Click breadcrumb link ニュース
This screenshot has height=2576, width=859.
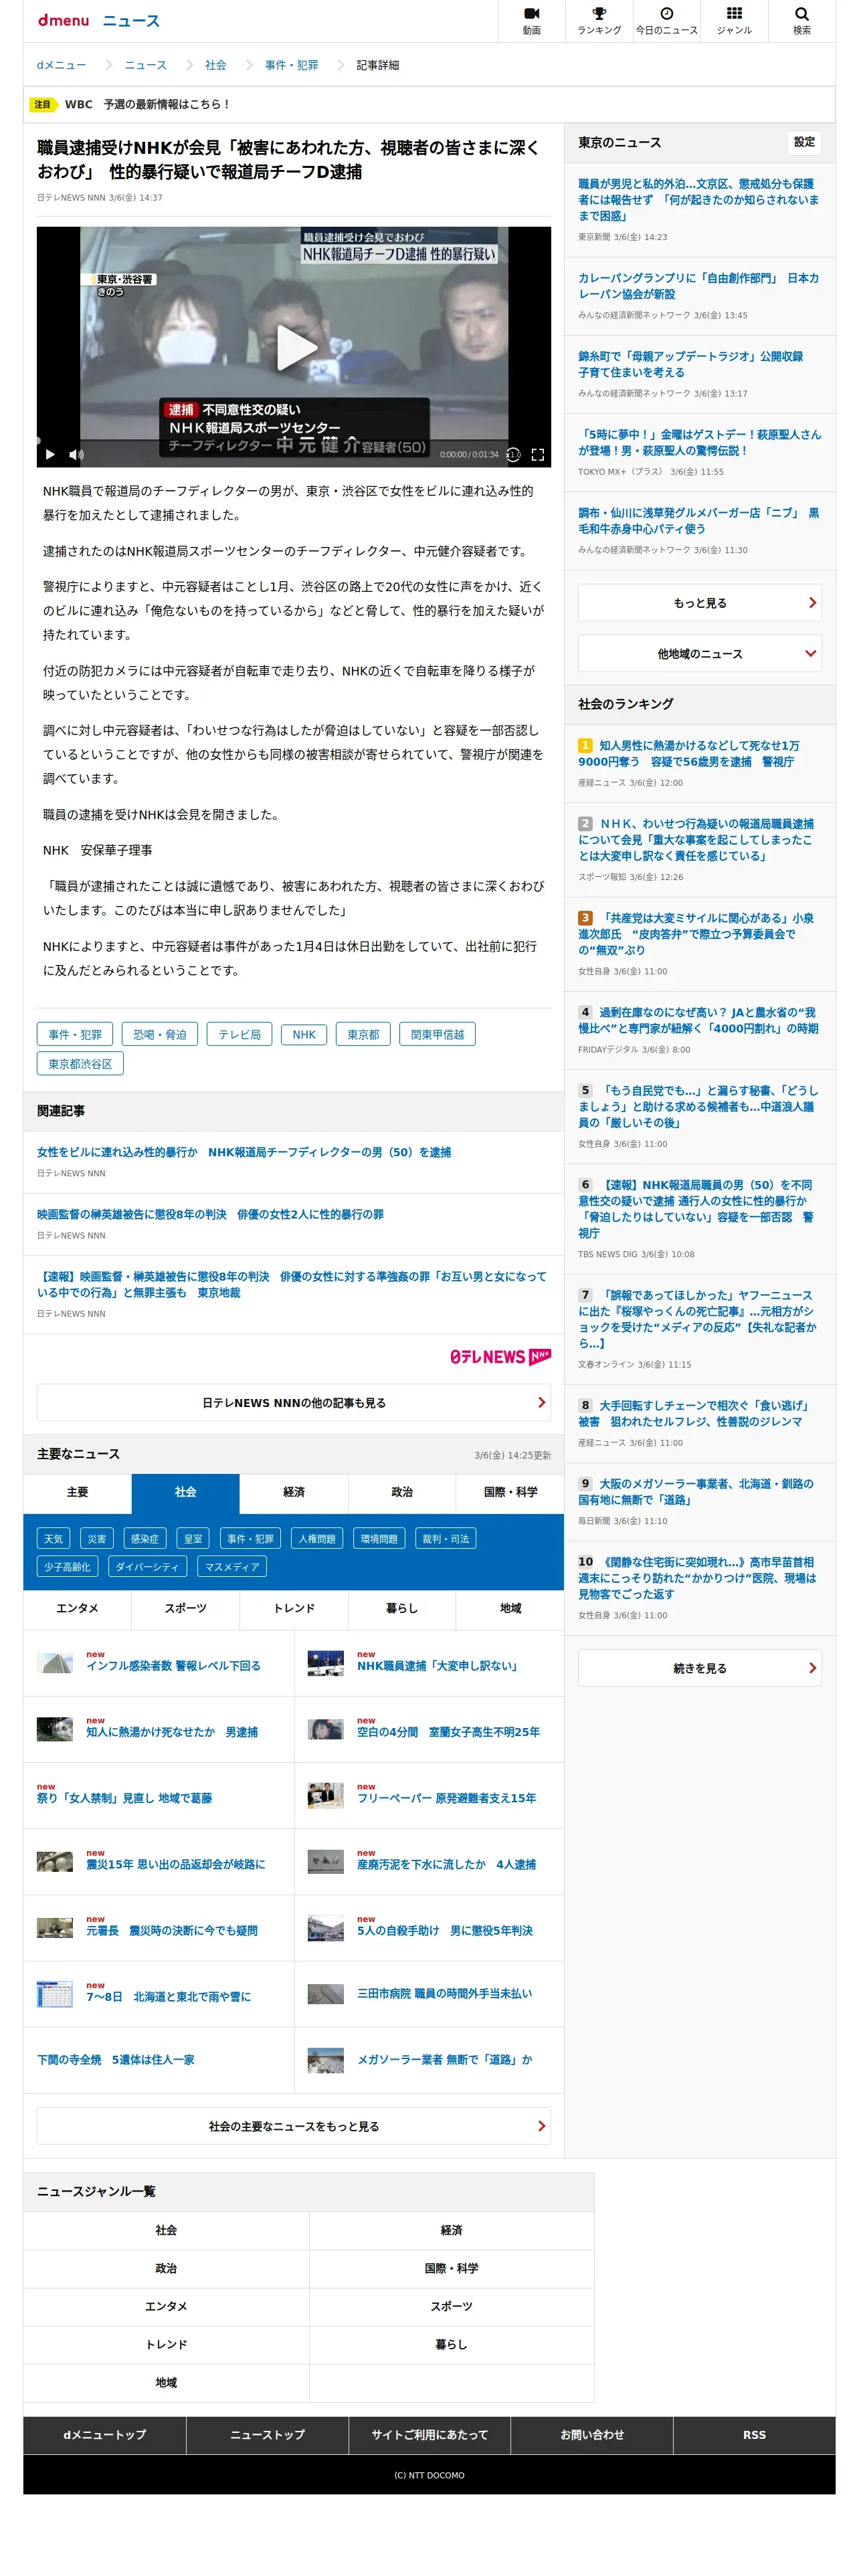[x=145, y=65]
